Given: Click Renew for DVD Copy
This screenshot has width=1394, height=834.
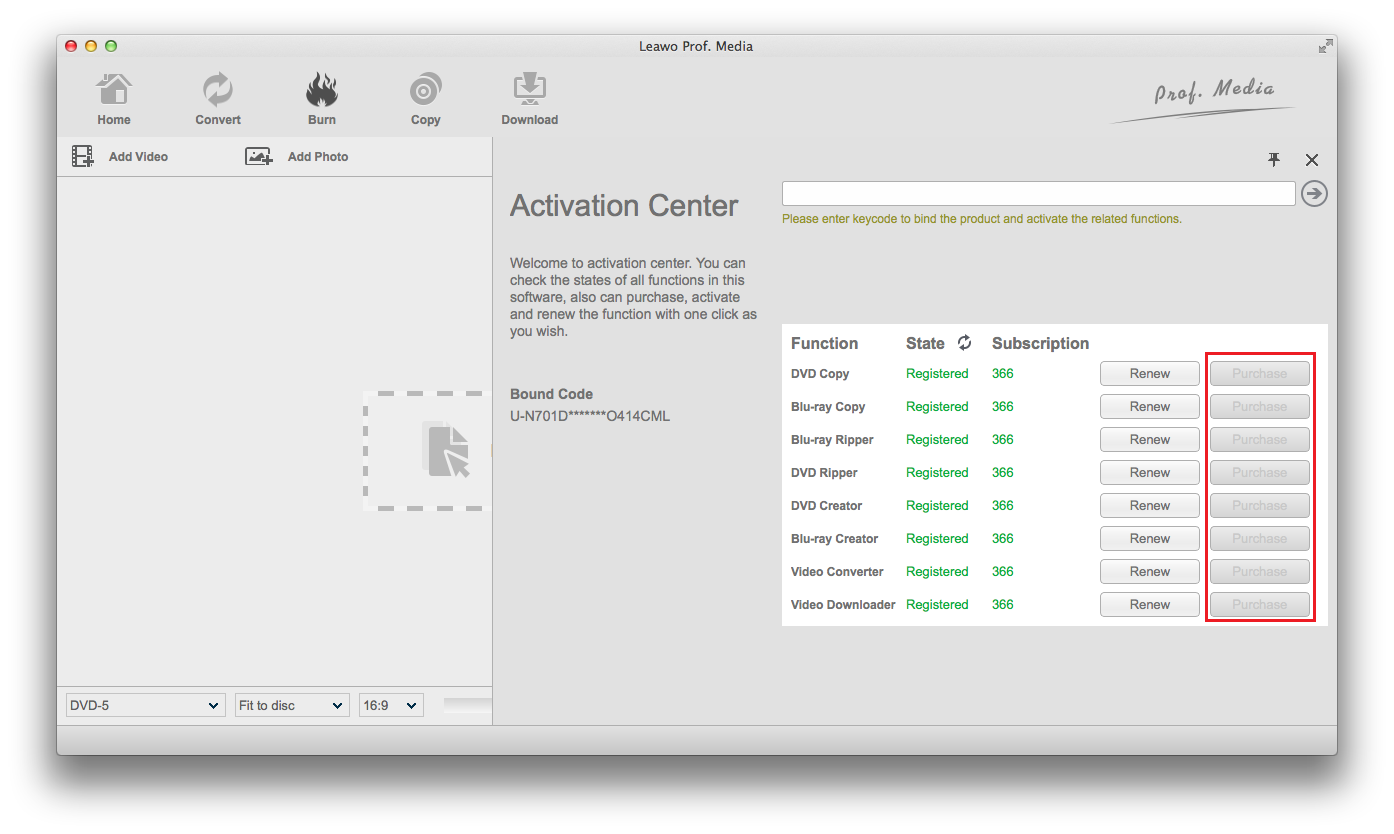Looking at the screenshot, I should click(1149, 374).
